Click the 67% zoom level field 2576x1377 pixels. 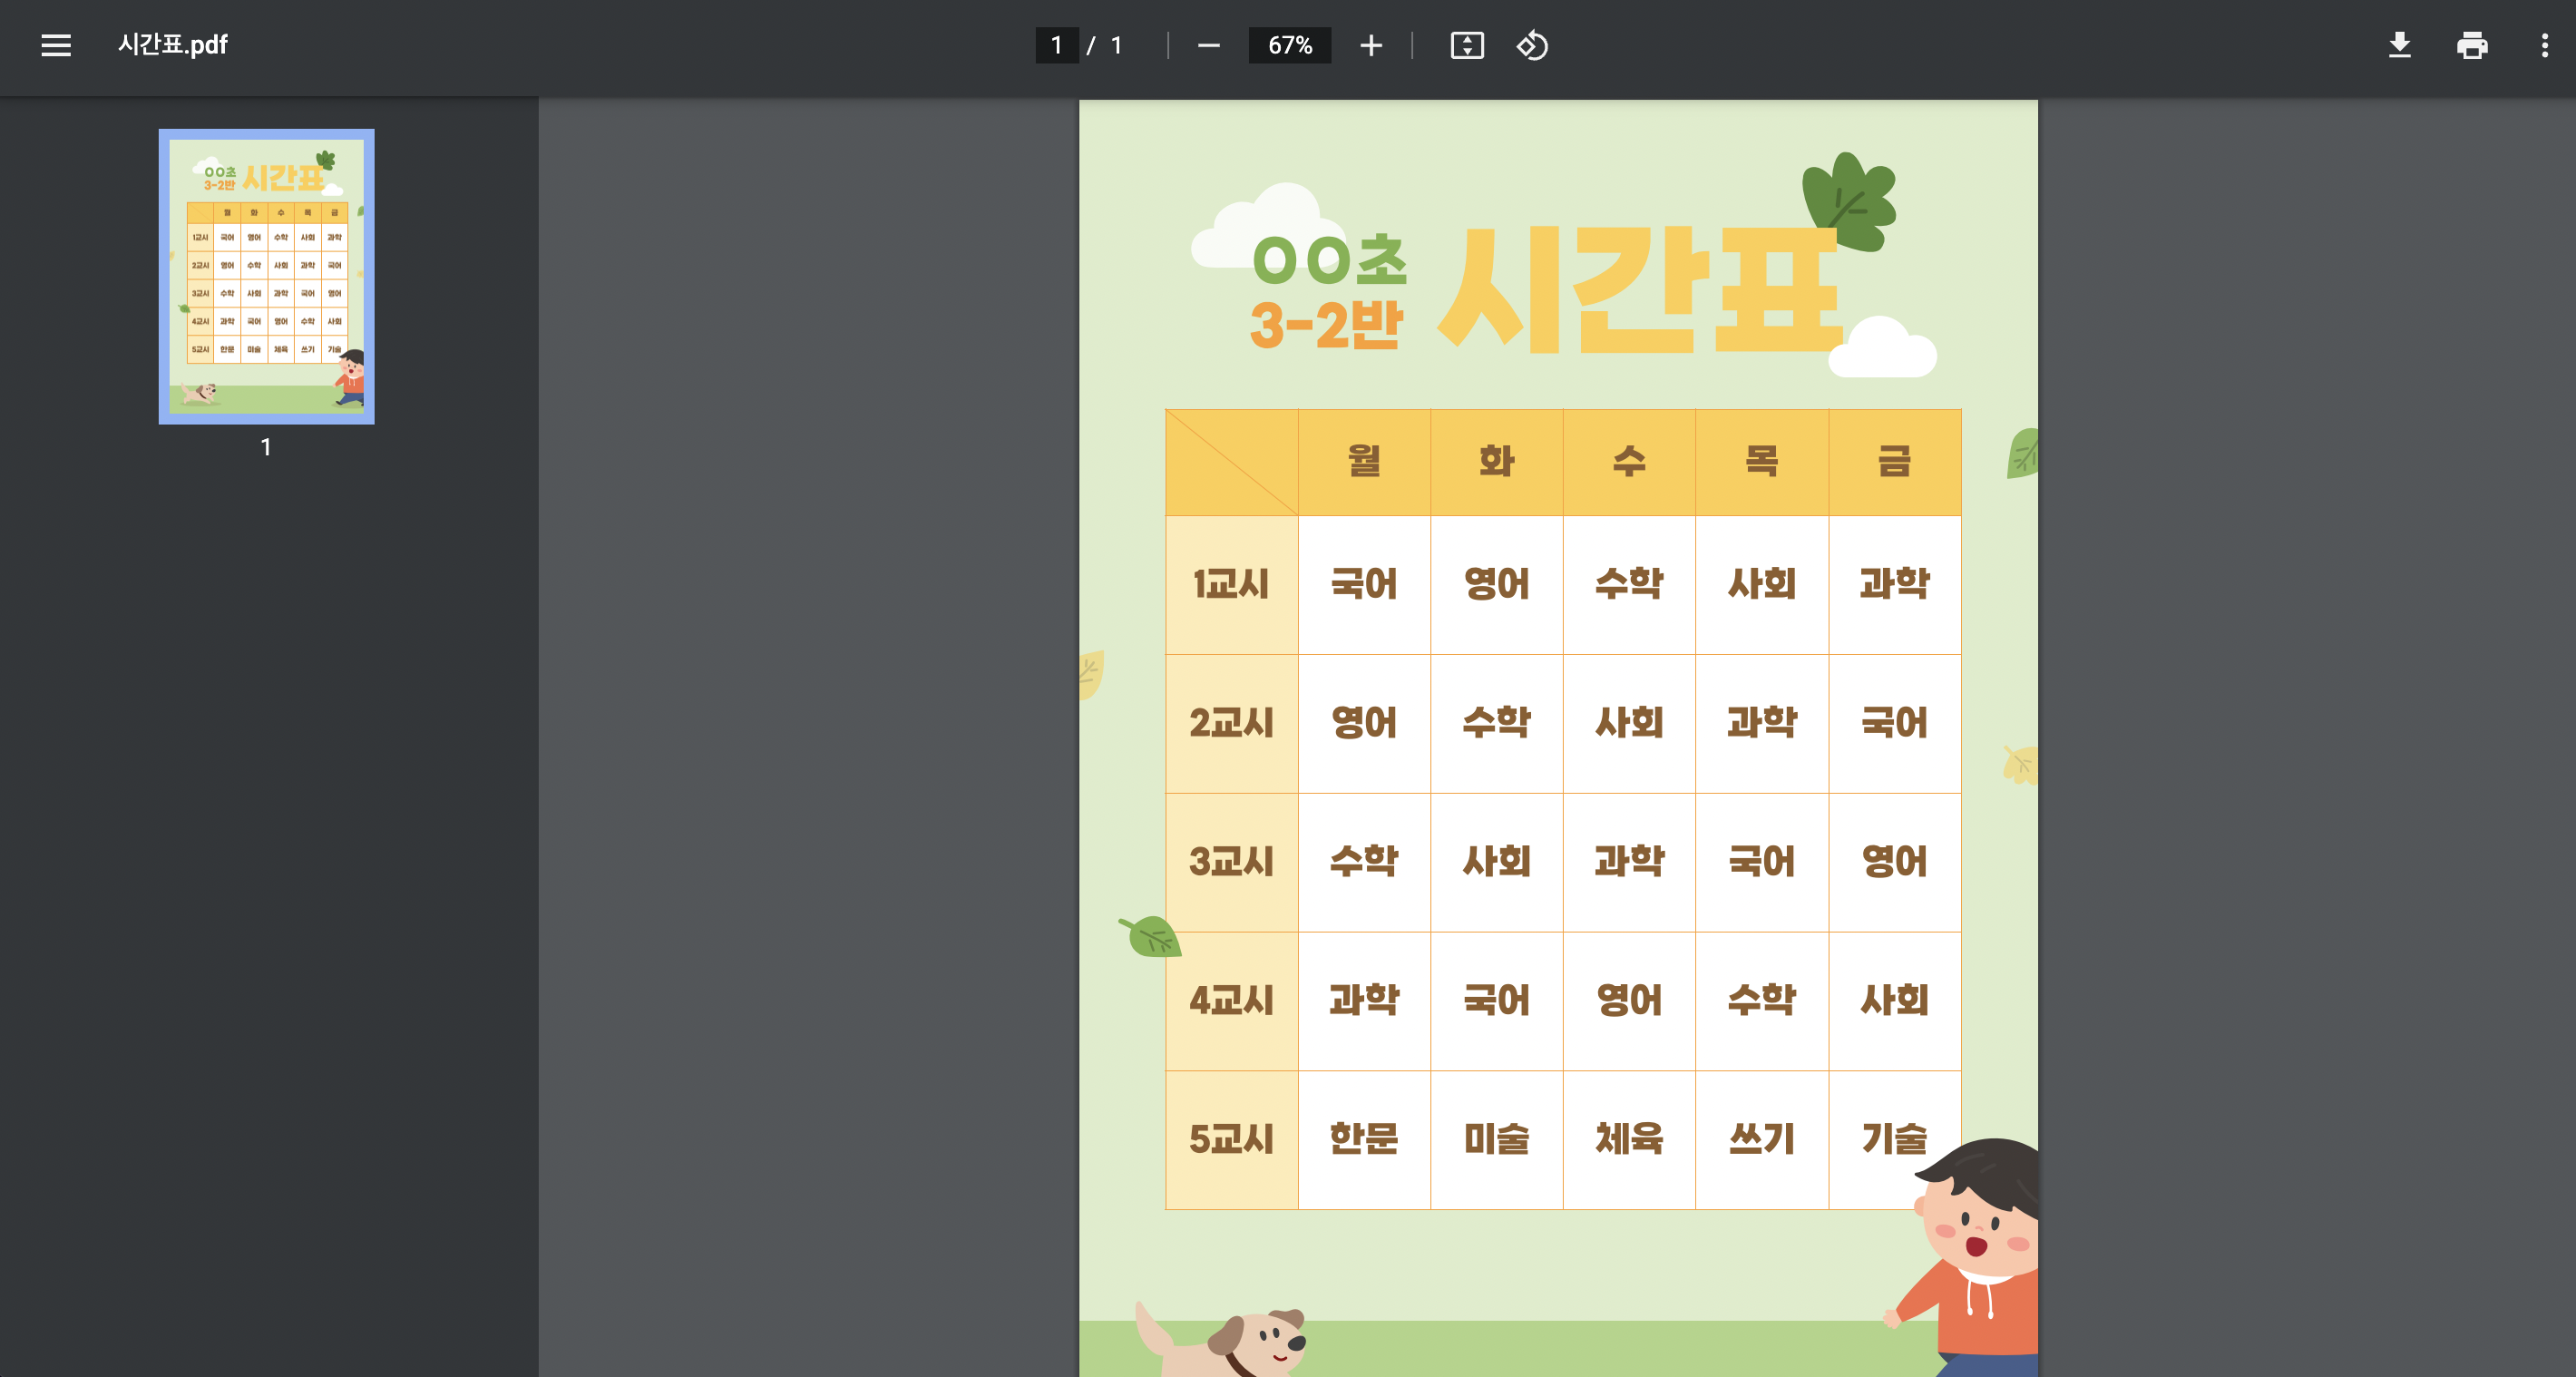pos(1290,45)
